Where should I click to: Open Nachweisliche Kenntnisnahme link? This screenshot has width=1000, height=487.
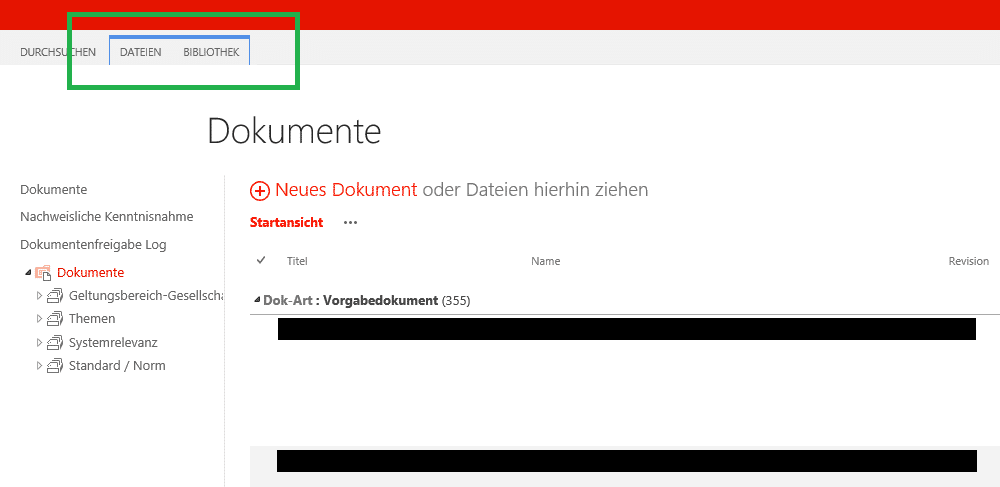(107, 217)
